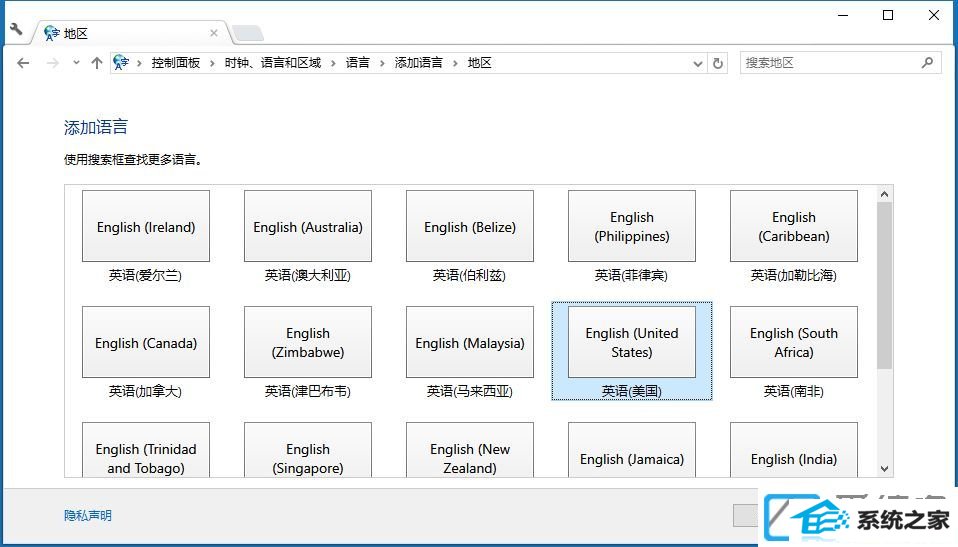This screenshot has height=547, width=958.
Task: Click the 英语(加勒比海) caption
Action: [x=794, y=276]
